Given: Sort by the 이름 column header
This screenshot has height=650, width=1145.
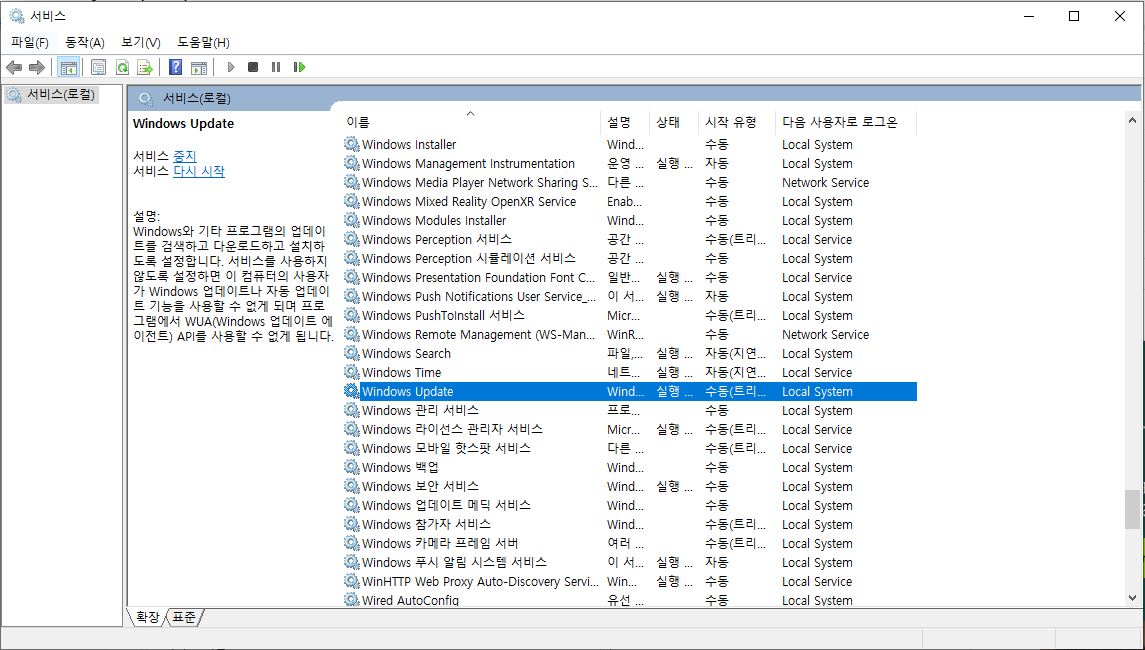Looking at the screenshot, I should click(471, 122).
